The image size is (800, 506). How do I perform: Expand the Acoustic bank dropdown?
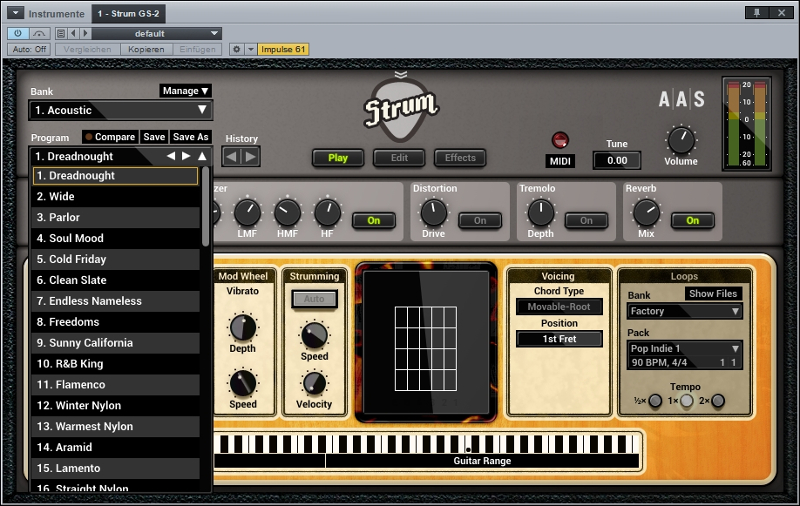121,110
